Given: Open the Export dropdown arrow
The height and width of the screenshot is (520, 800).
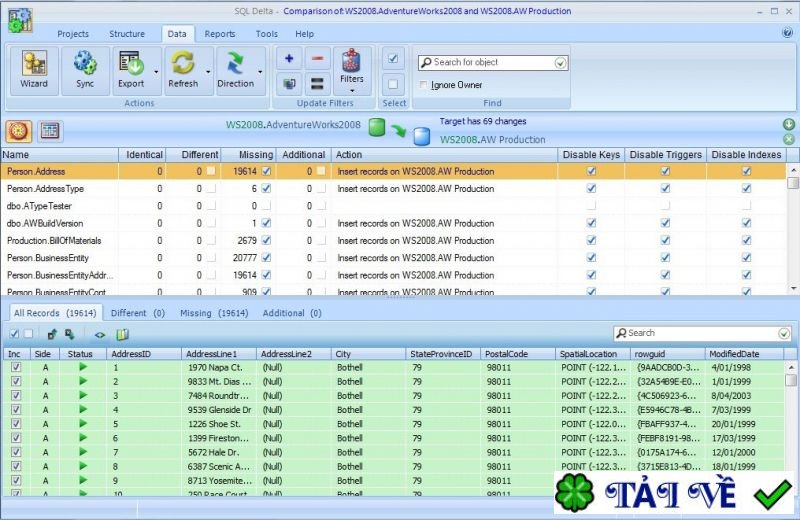Looking at the screenshot, I should pyautogui.click(x=156, y=72).
